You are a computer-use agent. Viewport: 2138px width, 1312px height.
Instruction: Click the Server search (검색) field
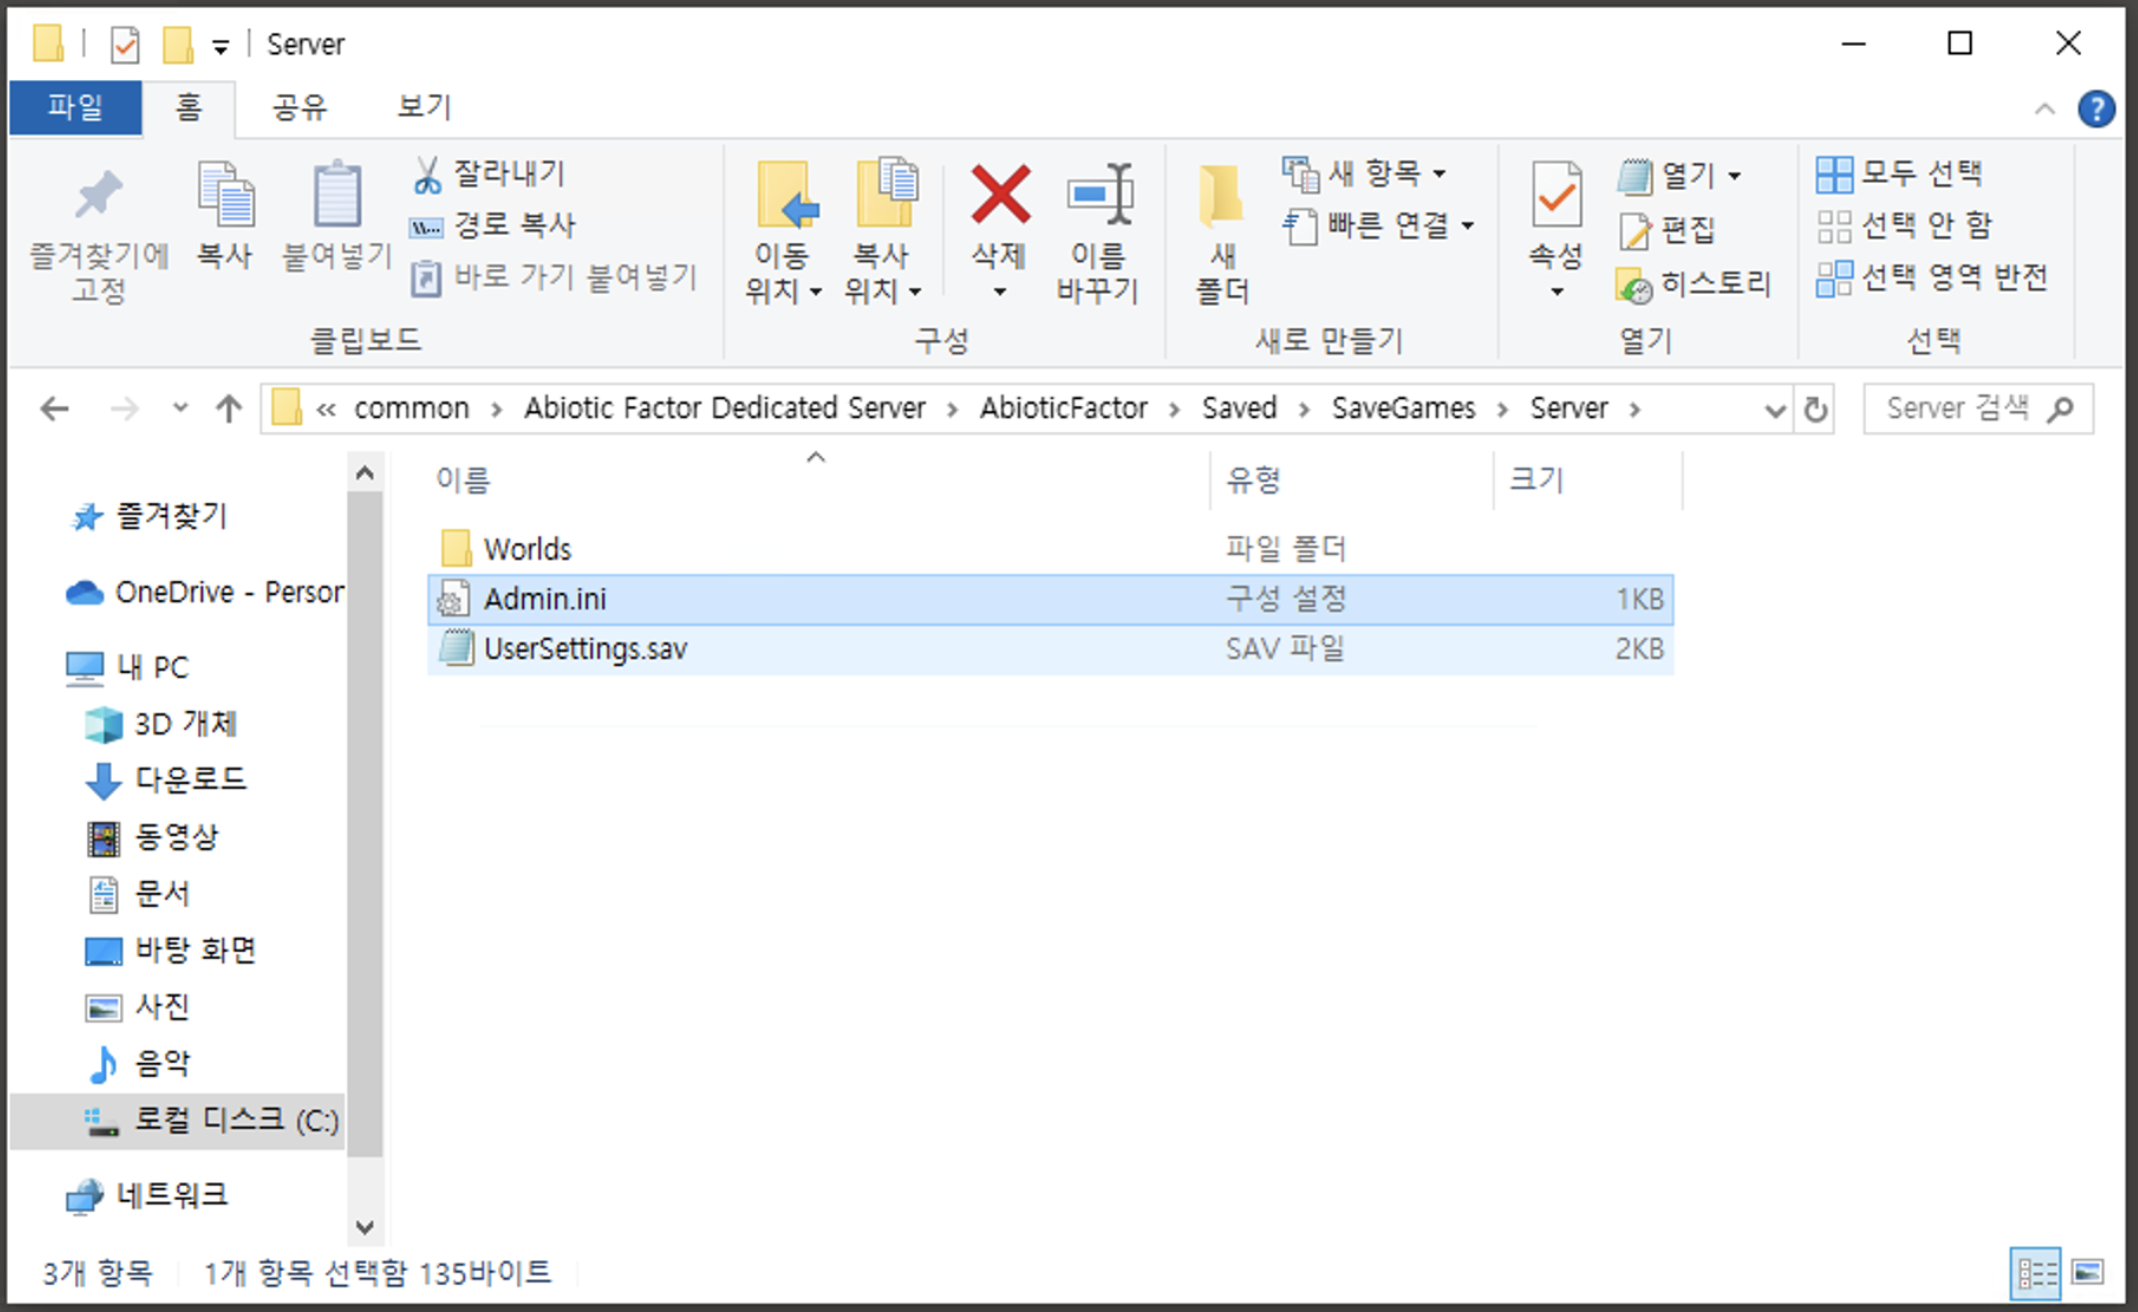(1960, 408)
